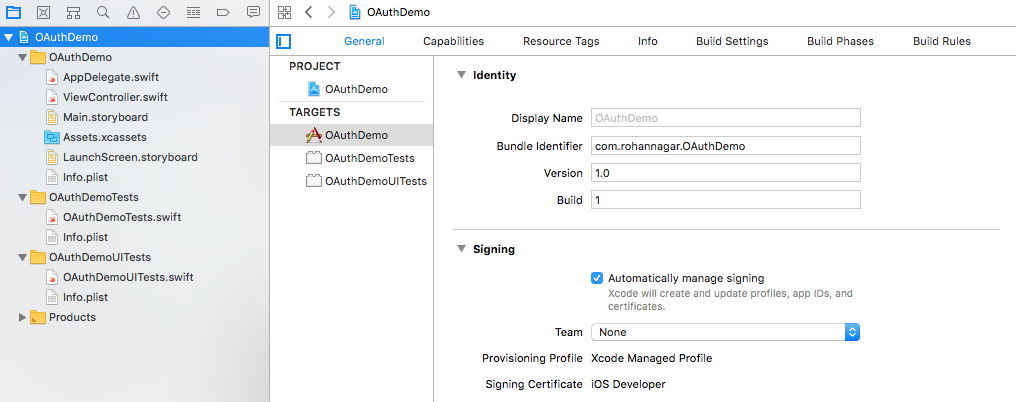Open Assets.xcassets catalog

pos(104,137)
